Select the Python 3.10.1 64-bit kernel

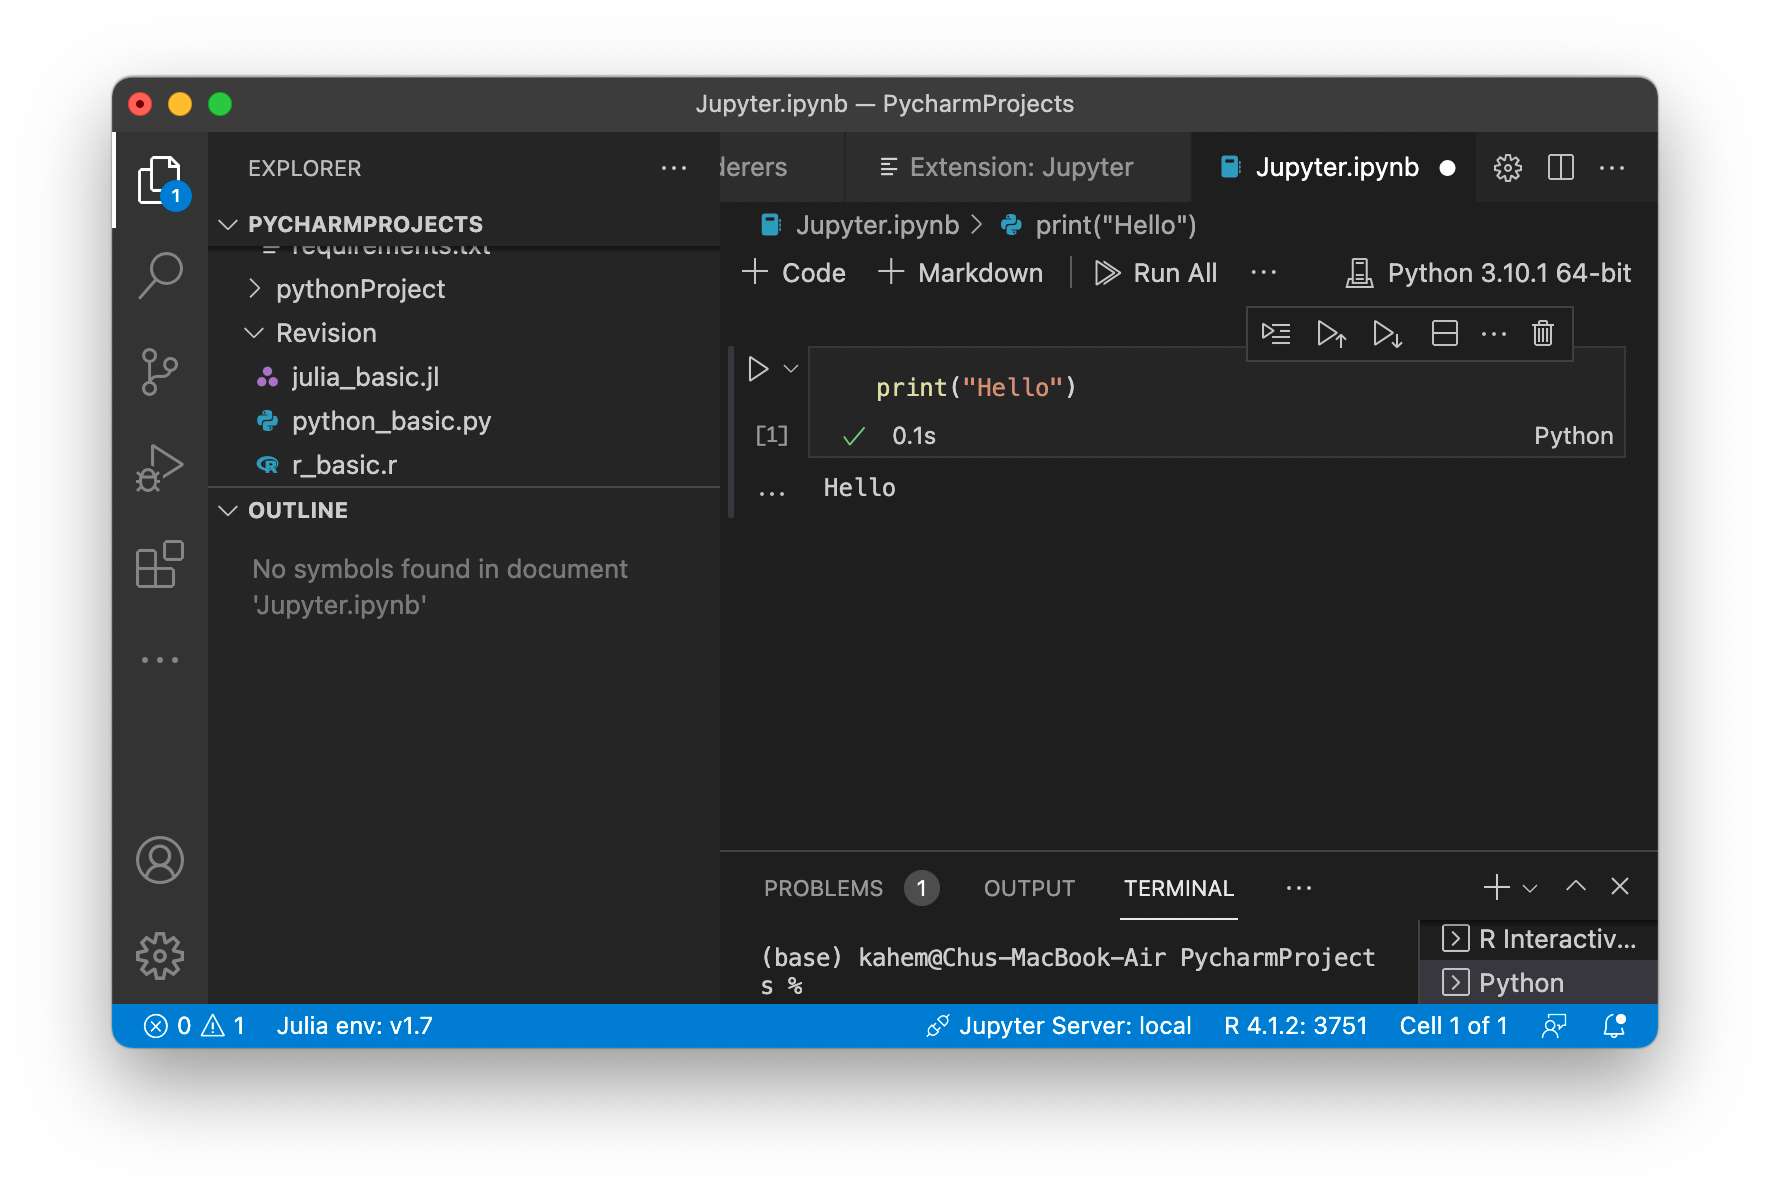(x=1490, y=273)
